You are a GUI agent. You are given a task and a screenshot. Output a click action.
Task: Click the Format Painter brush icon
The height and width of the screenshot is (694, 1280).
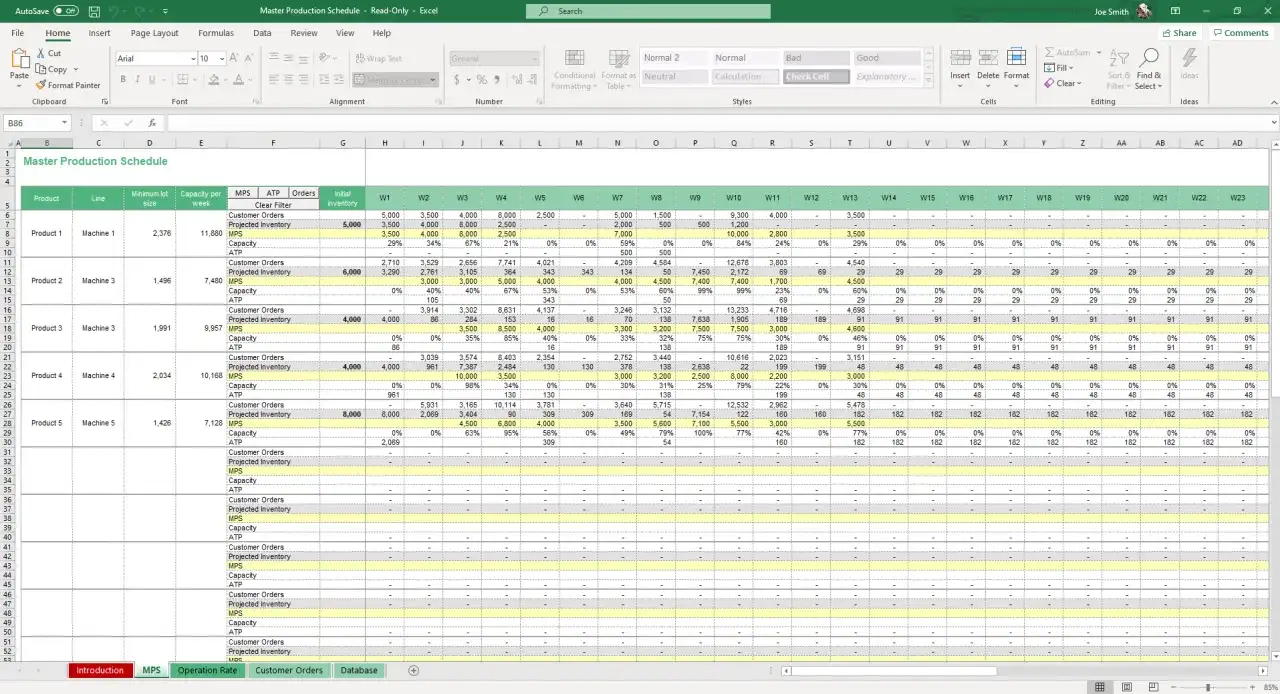(x=41, y=86)
